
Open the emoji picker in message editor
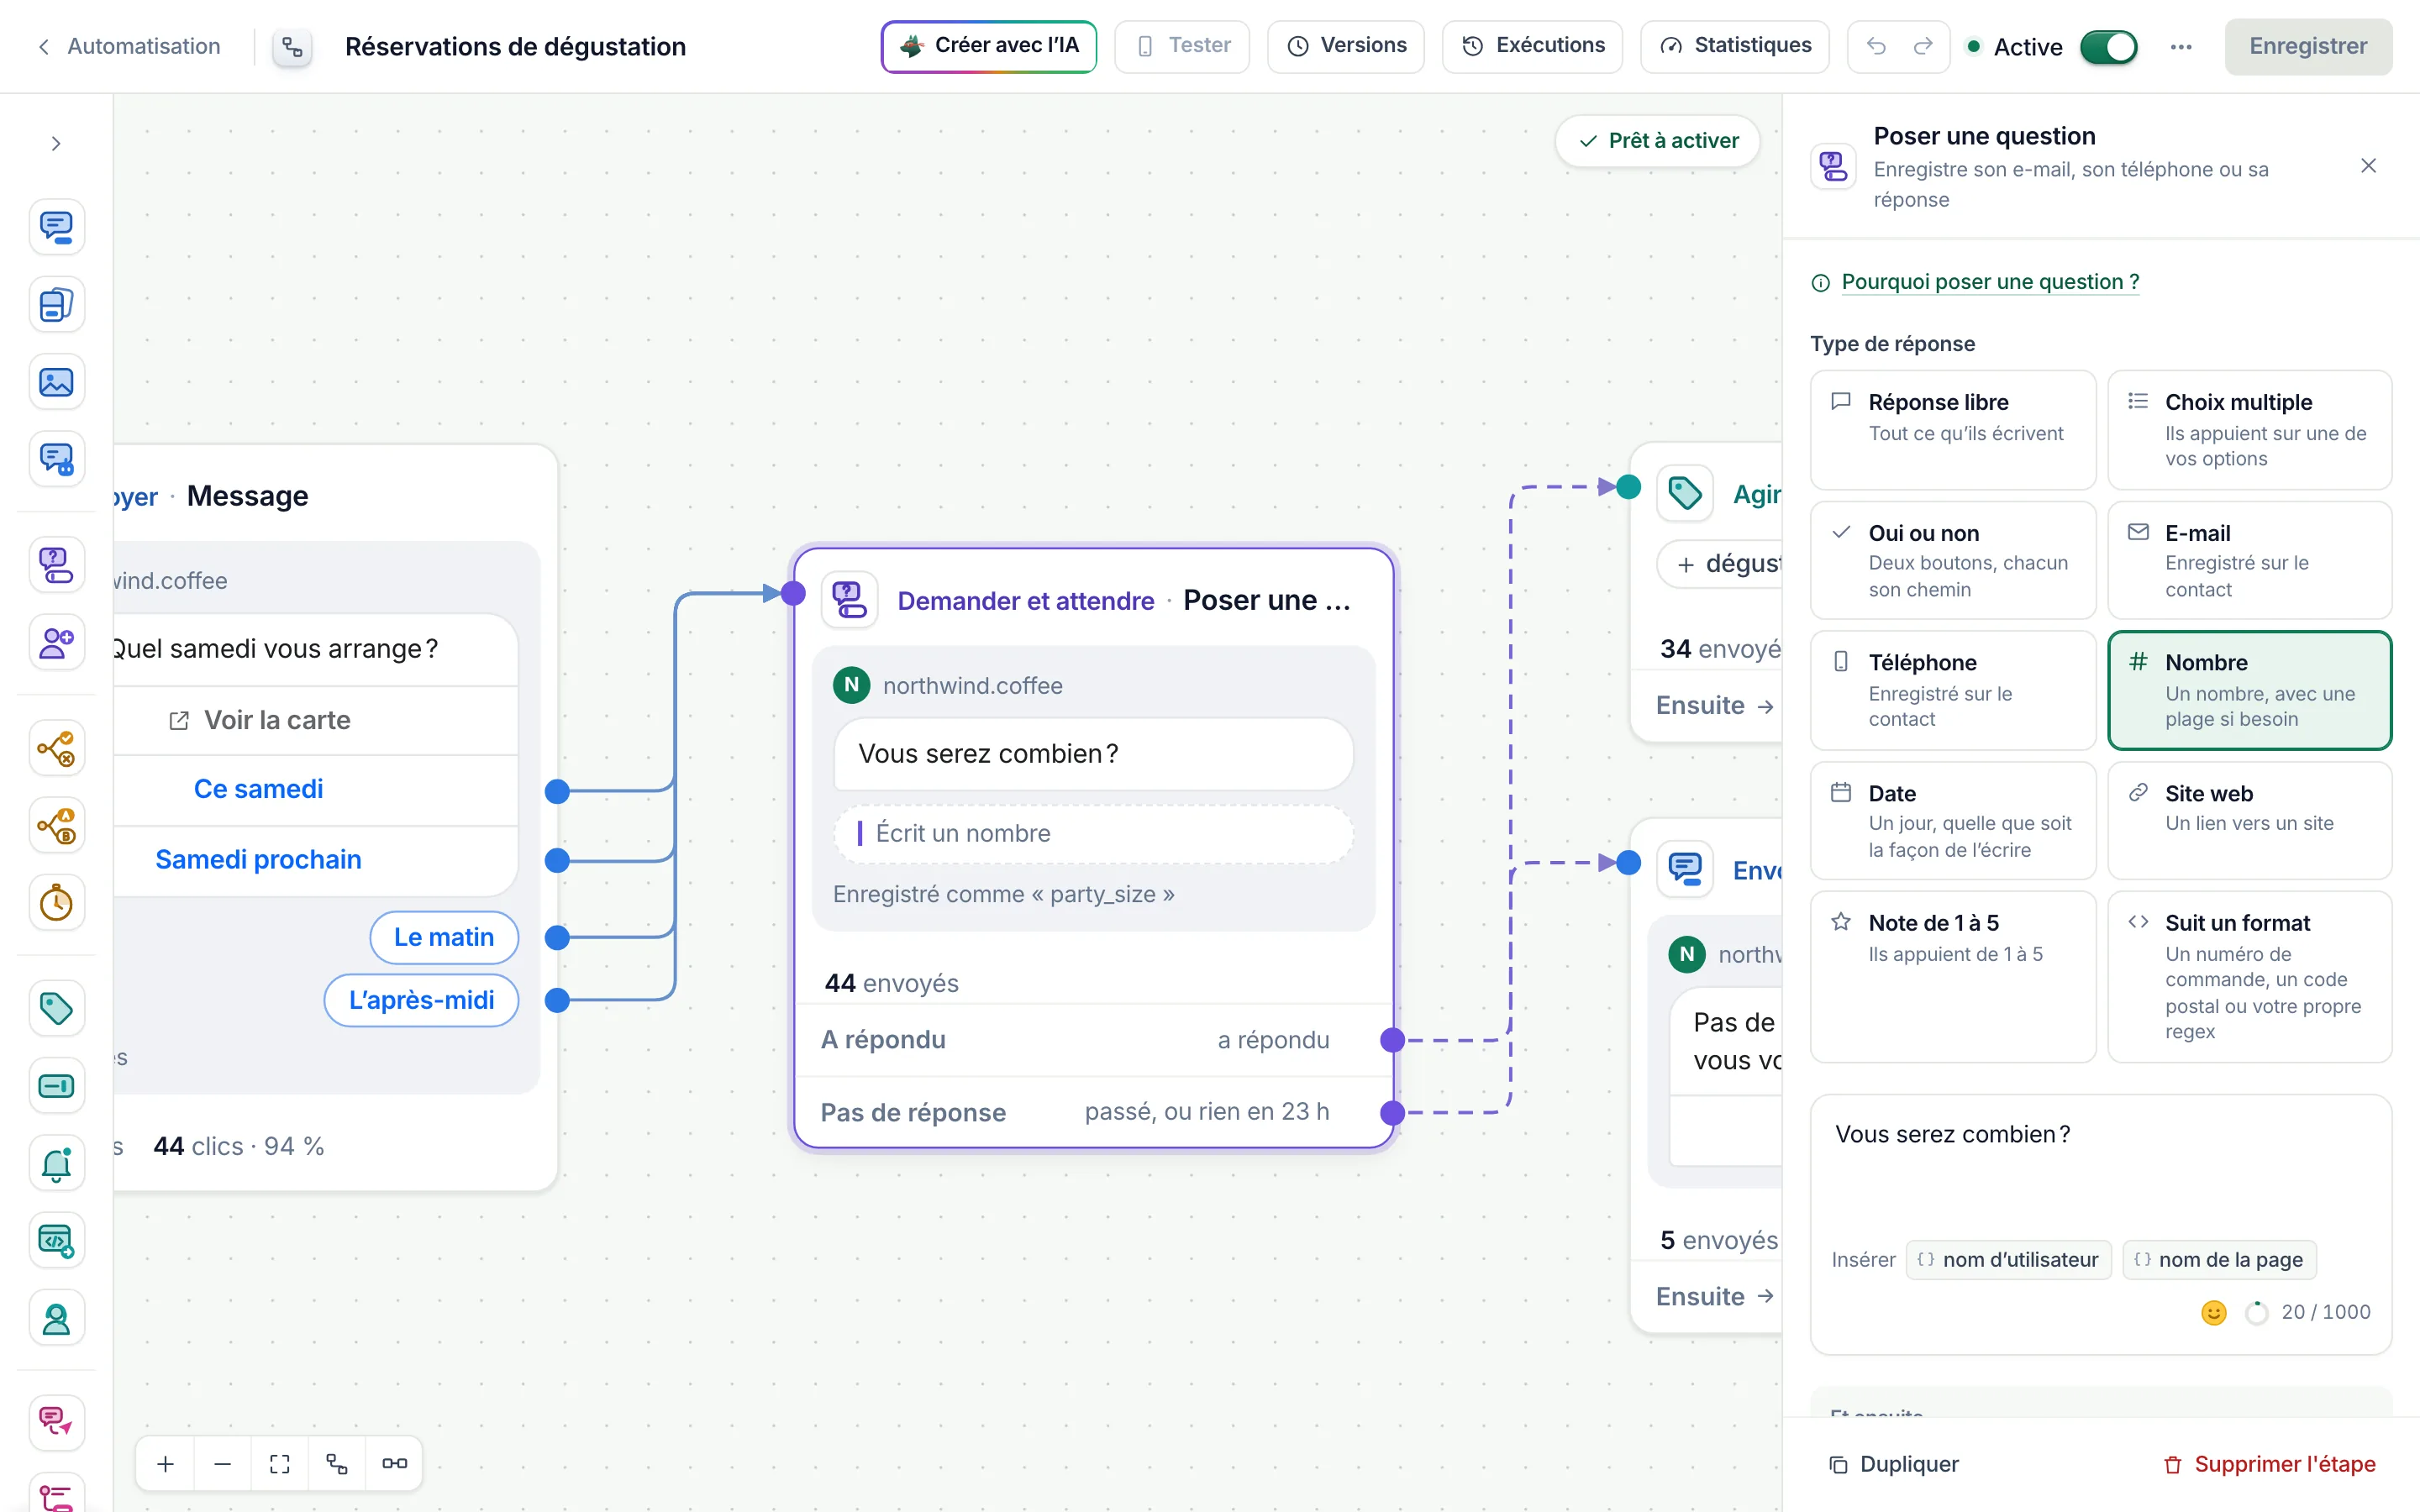[2214, 1313]
